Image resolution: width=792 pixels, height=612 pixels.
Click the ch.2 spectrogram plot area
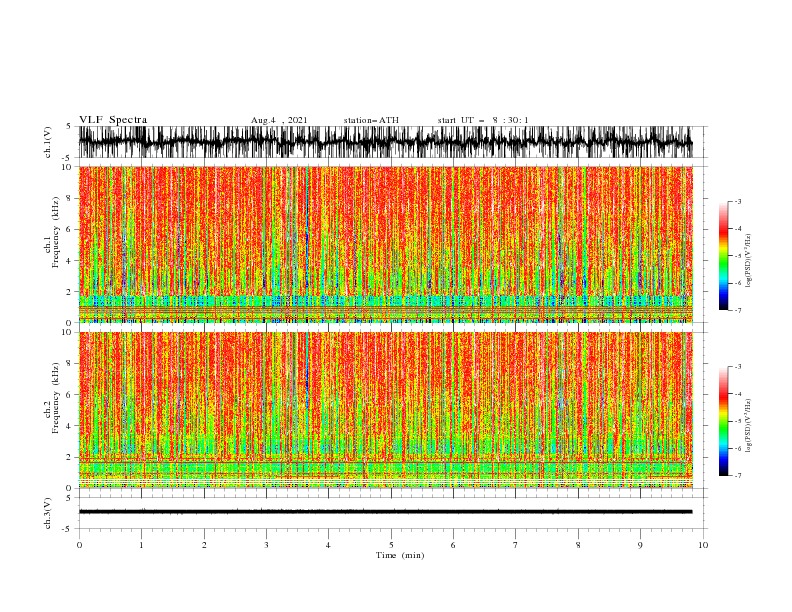click(x=386, y=410)
